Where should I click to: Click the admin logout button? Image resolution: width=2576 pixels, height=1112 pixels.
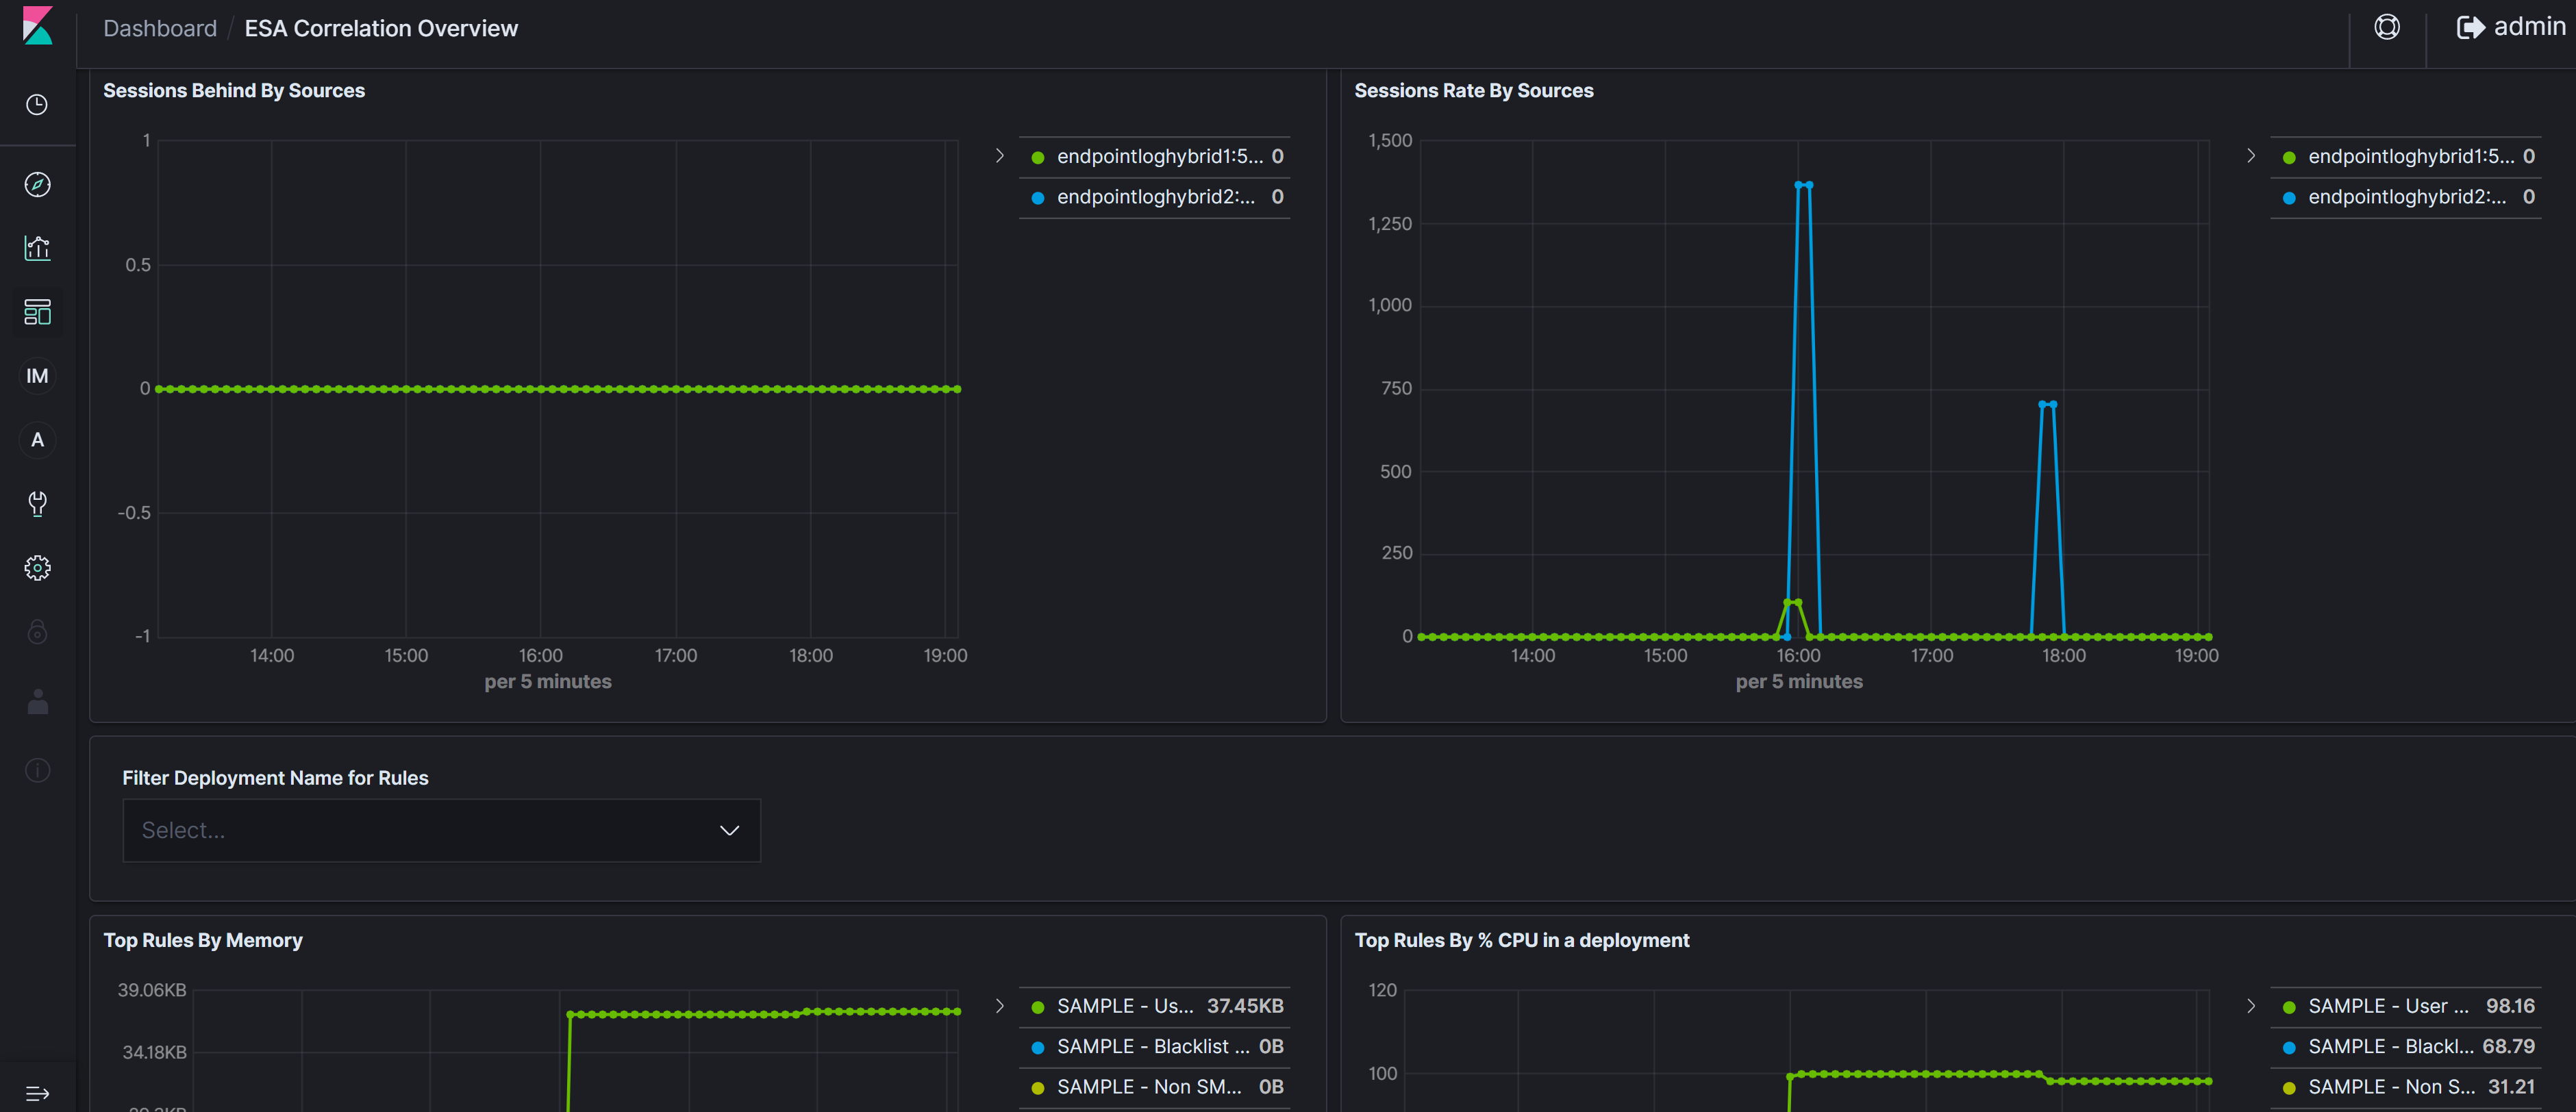[2510, 27]
